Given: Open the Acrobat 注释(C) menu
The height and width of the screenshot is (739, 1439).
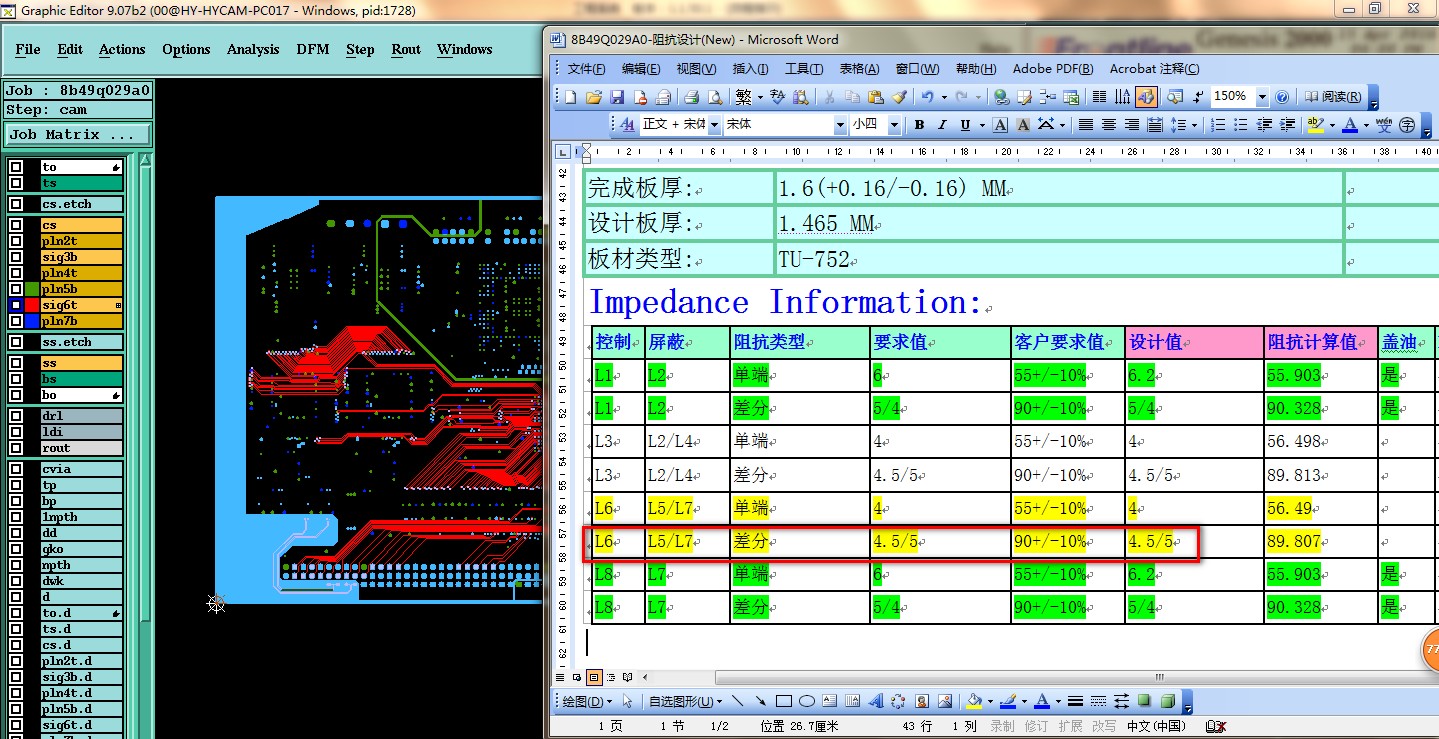Looking at the screenshot, I should coord(1154,69).
